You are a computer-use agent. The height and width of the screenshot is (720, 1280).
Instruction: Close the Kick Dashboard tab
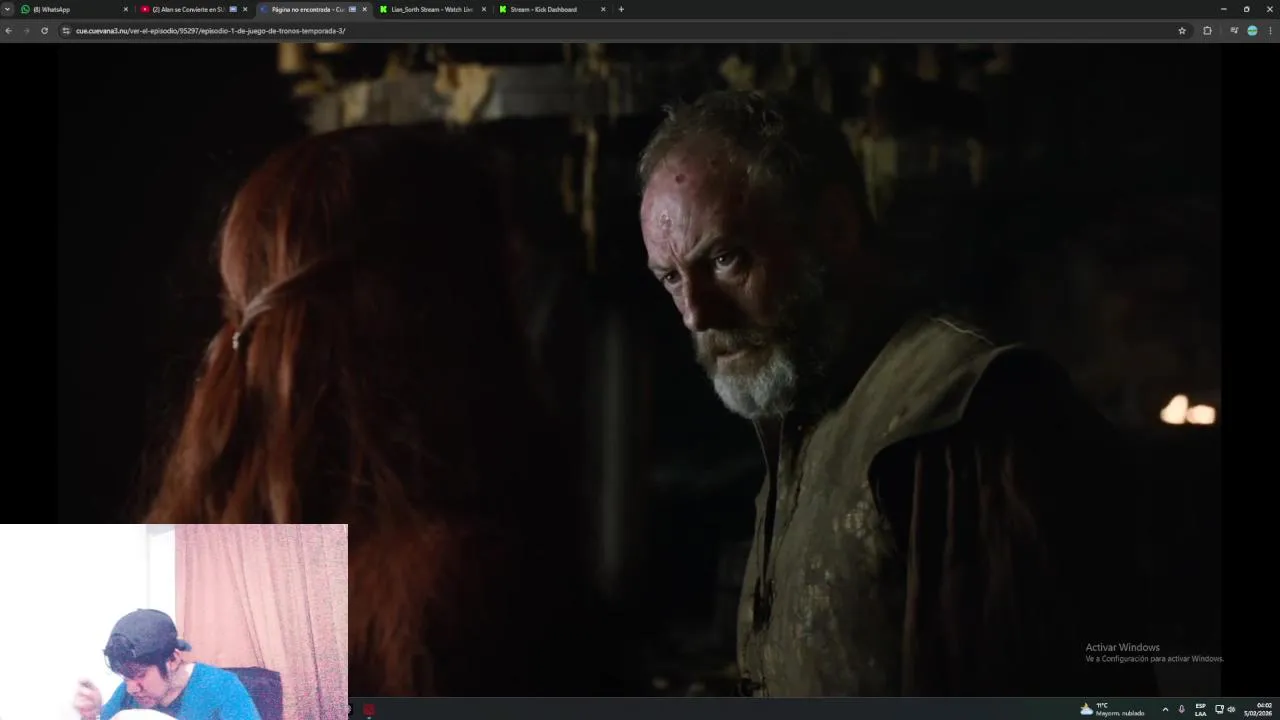click(603, 9)
